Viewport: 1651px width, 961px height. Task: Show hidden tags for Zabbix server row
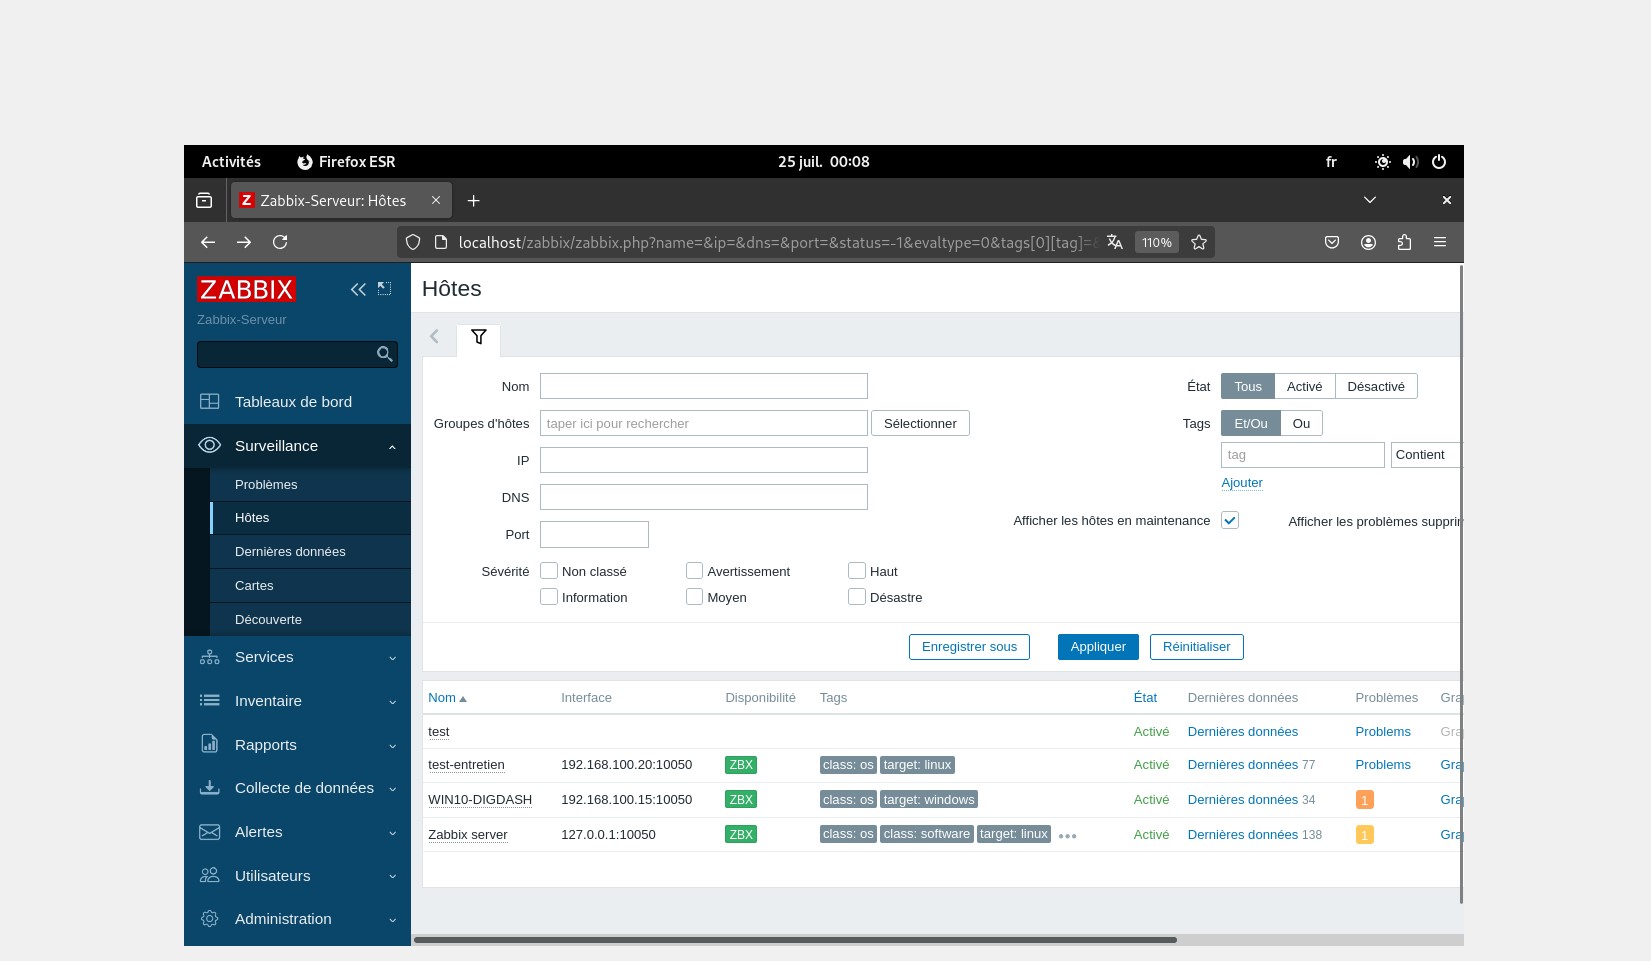(1067, 836)
